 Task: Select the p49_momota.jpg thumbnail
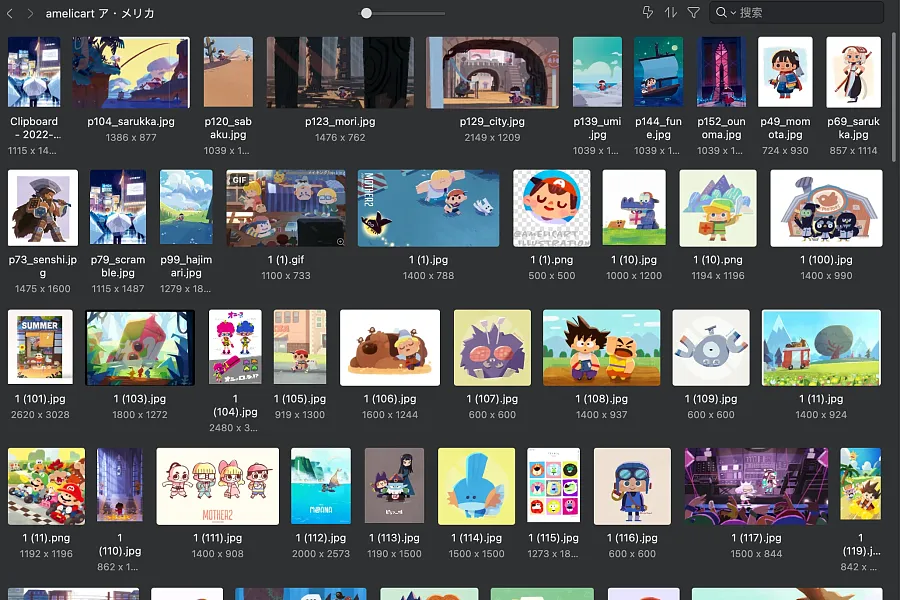pyautogui.click(x=785, y=72)
